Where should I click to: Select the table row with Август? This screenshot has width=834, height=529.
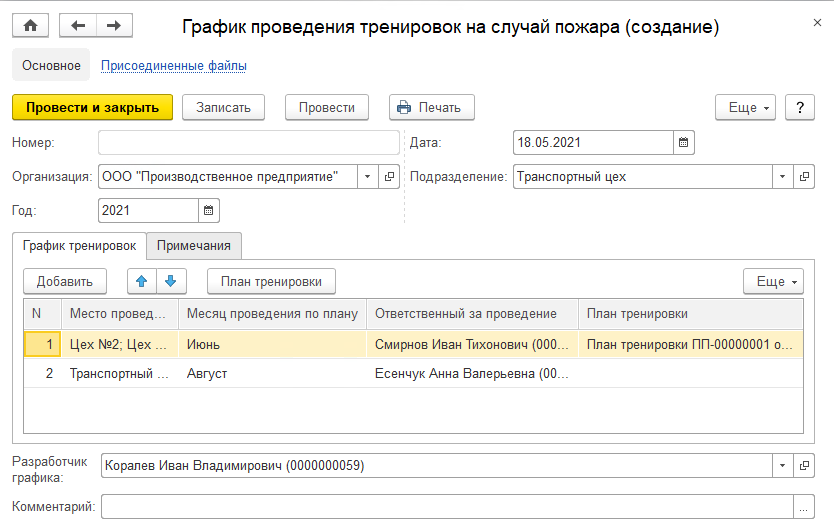pos(270,374)
